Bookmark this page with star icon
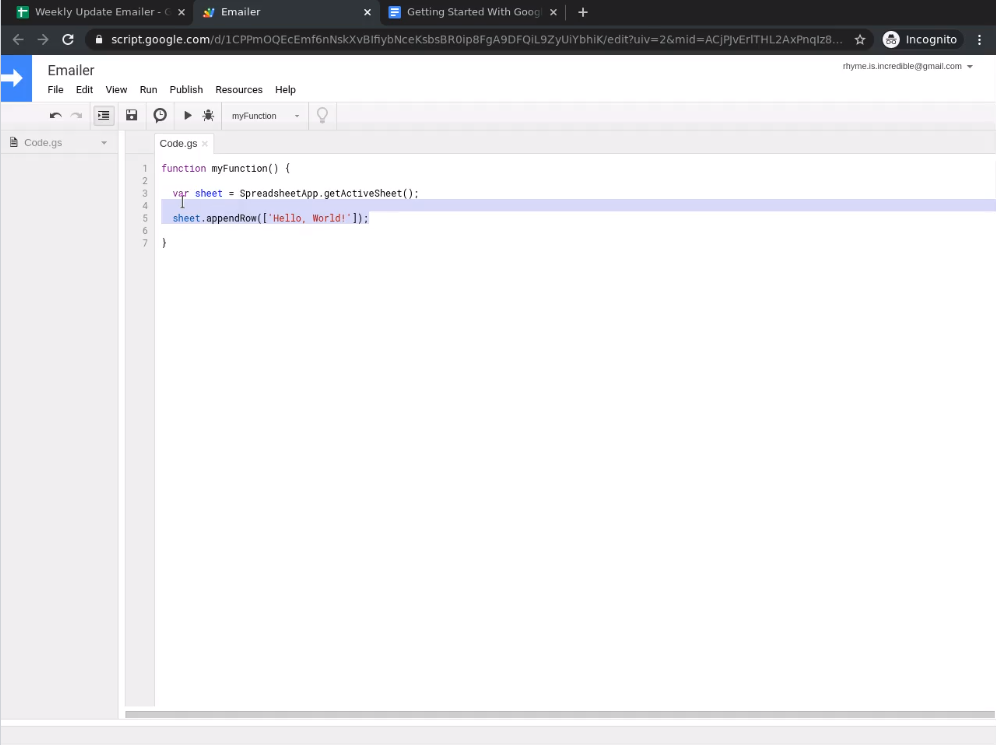This screenshot has height=745, width=996. pos(860,39)
